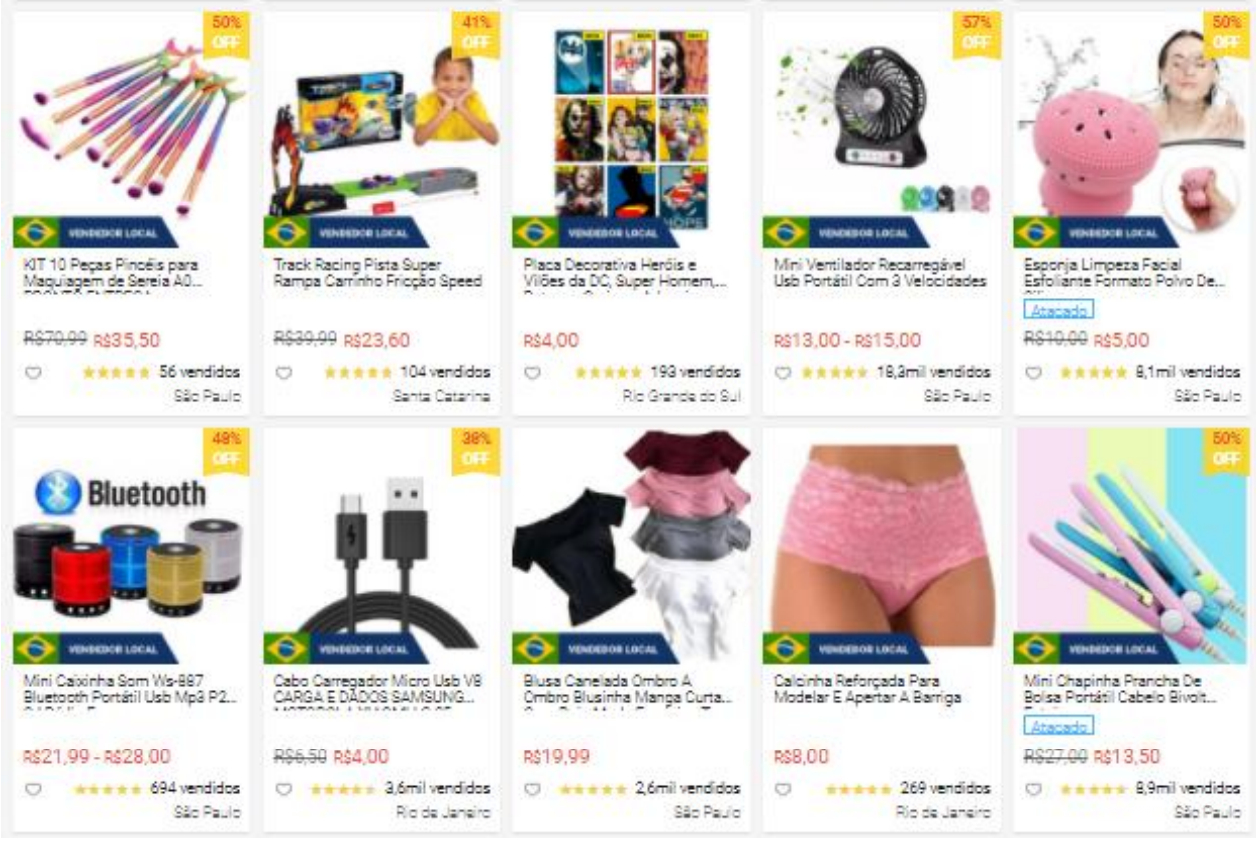Open the Bluetooth speakers product image
The height and width of the screenshot is (841, 1256).
[x=131, y=546]
